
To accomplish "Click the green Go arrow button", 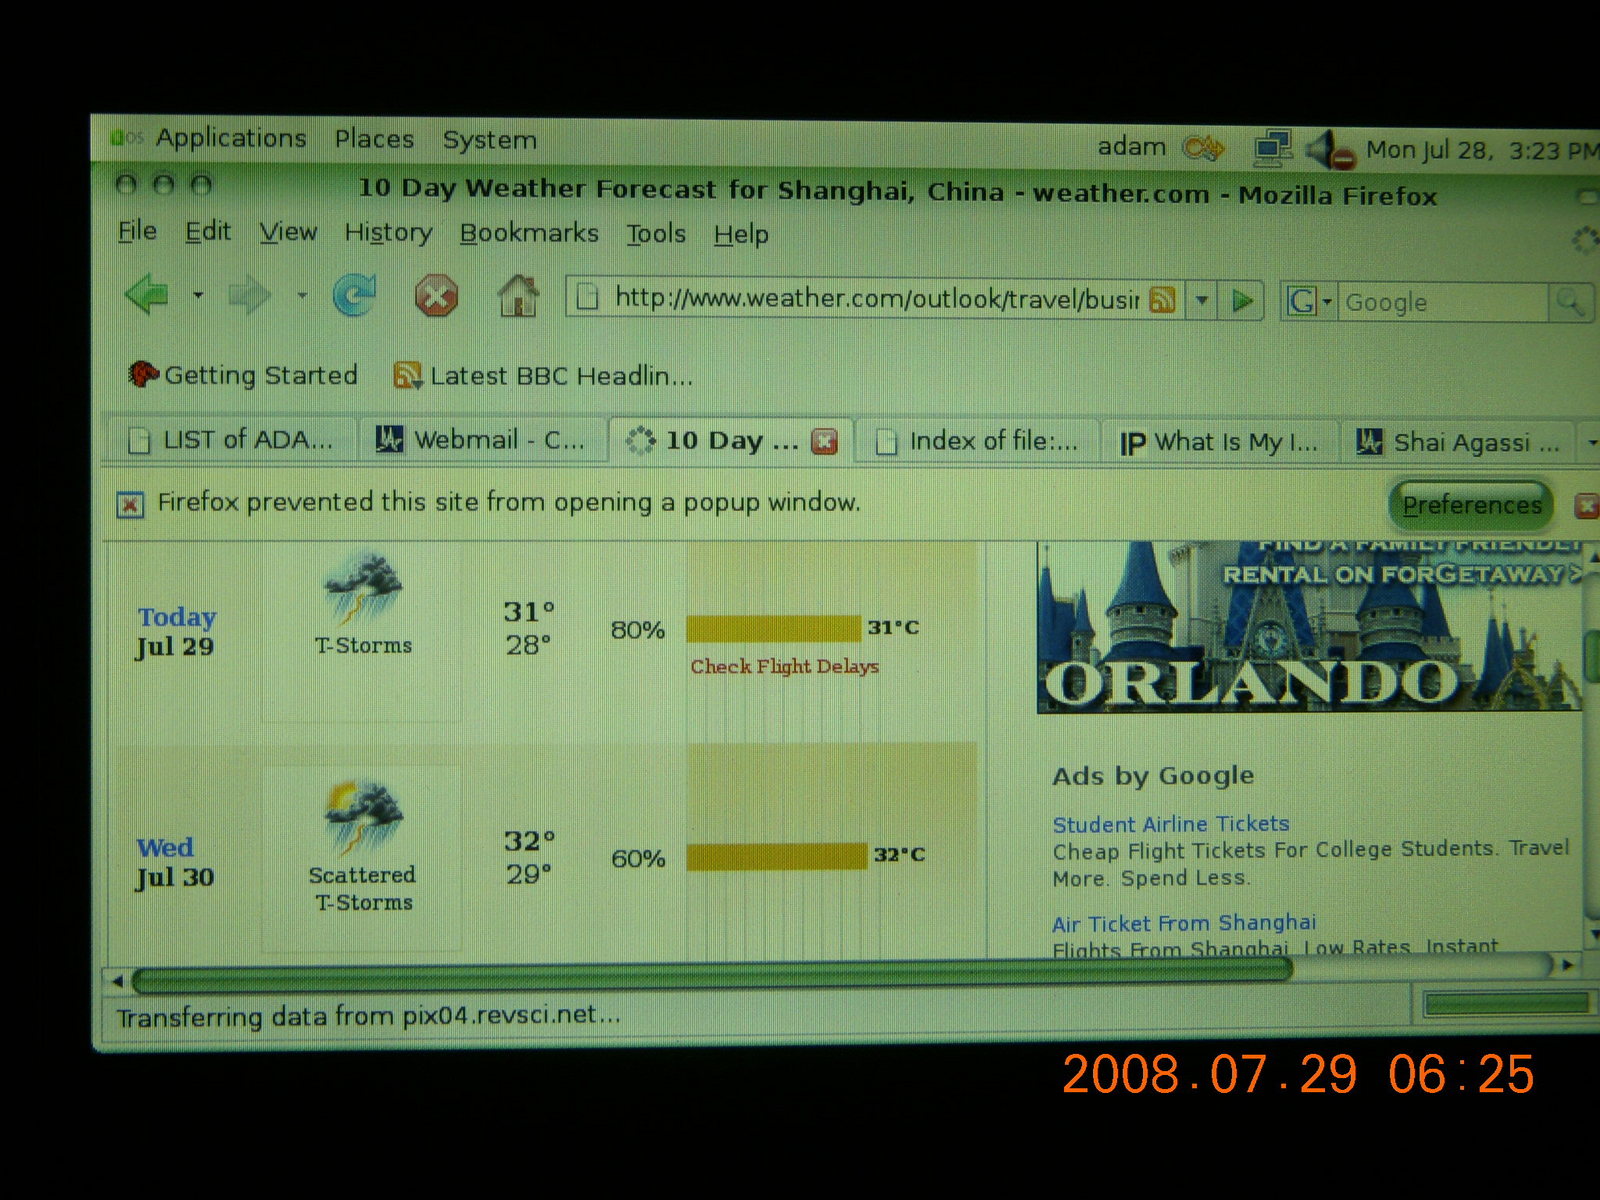I will pos(1242,301).
